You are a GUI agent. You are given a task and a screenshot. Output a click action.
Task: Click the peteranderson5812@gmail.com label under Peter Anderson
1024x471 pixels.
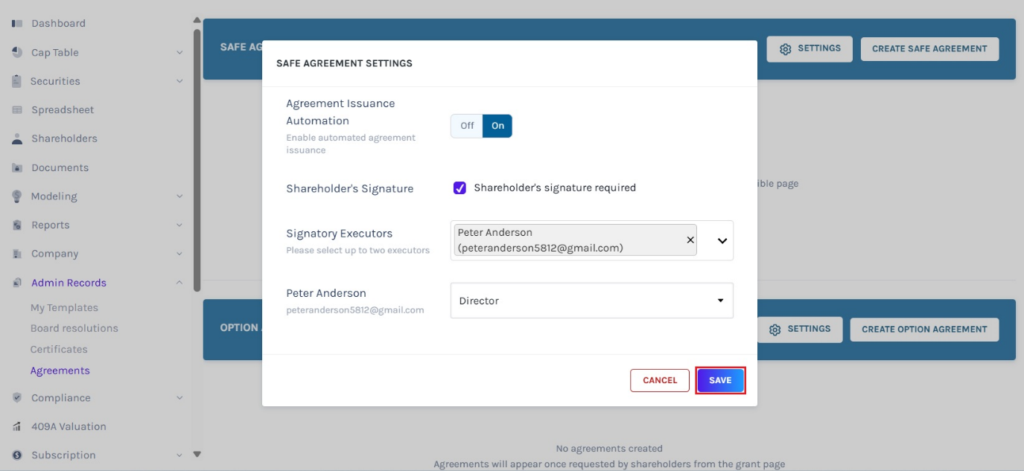tap(355, 310)
